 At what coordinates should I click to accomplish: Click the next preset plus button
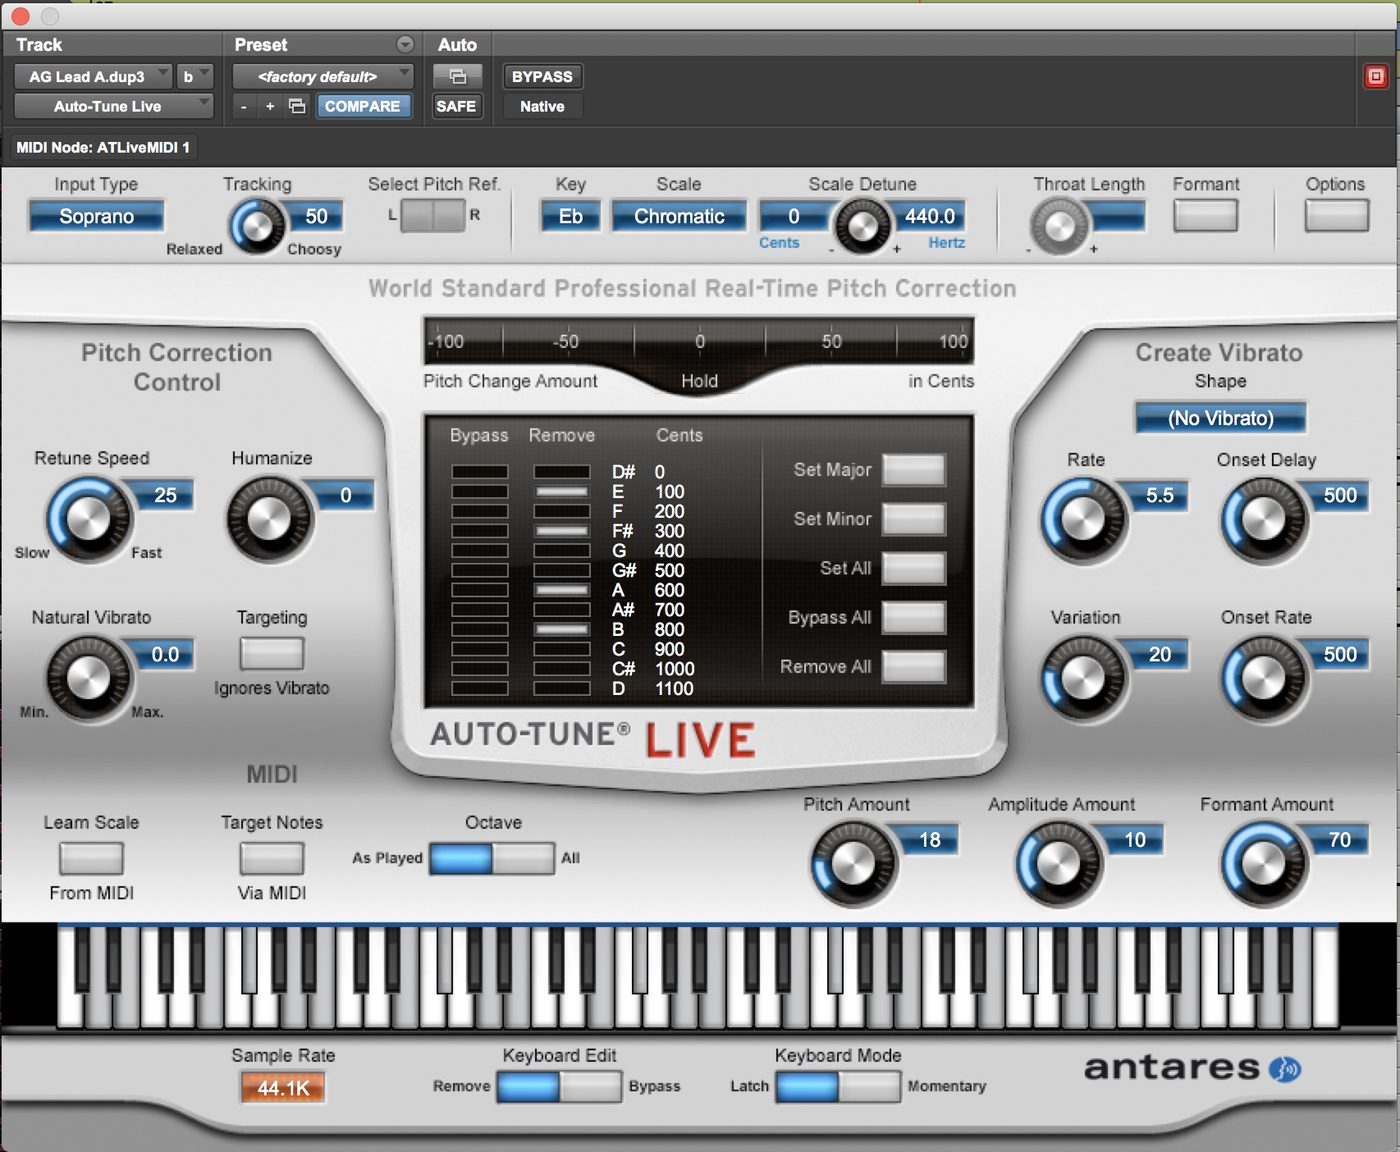click(x=270, y=106)
